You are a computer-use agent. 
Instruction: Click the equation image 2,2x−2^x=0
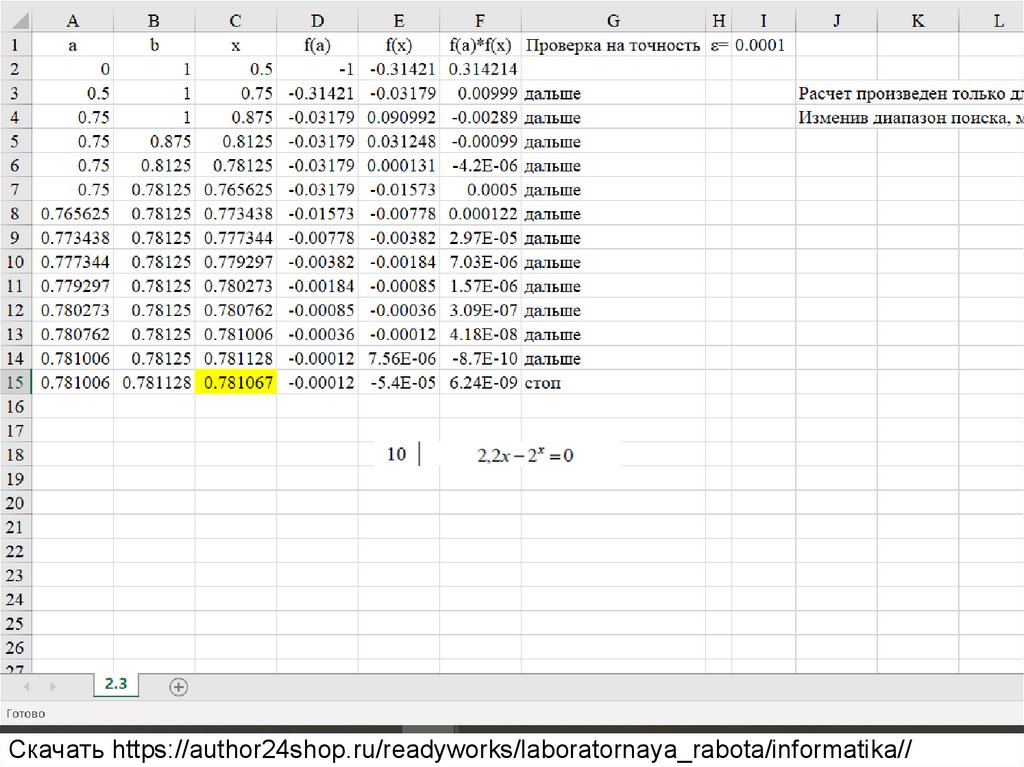click(525, 455)
